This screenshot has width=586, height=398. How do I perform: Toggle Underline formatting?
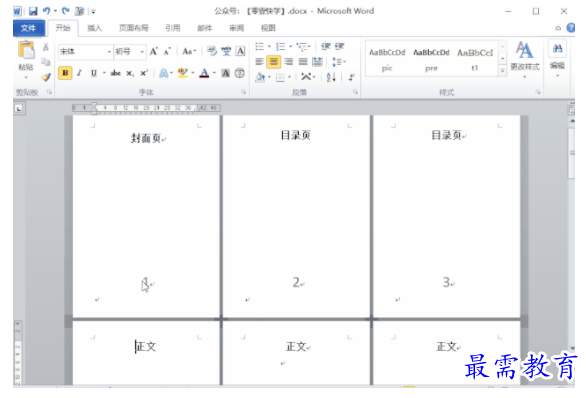click(x=93, y=73)
